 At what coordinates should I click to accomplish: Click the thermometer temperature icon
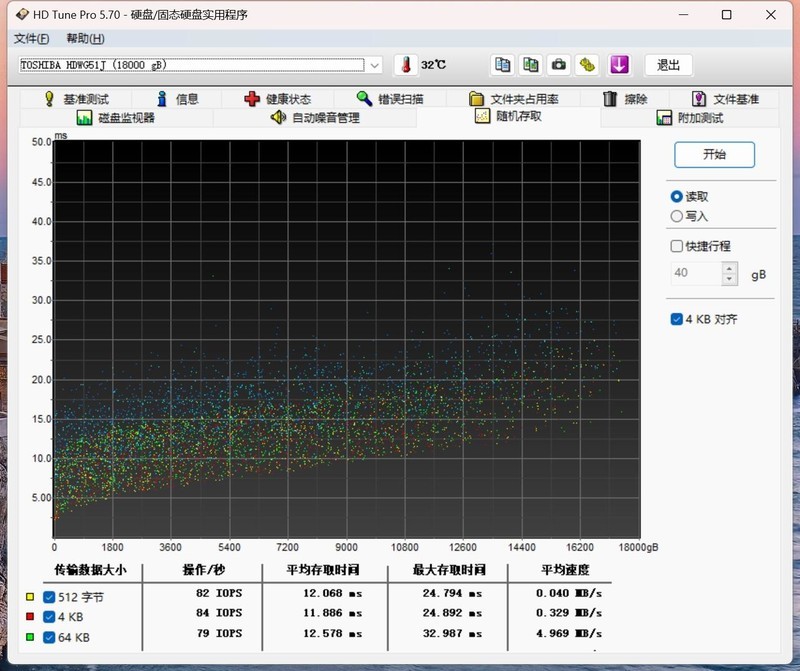[x=406, y=65]
